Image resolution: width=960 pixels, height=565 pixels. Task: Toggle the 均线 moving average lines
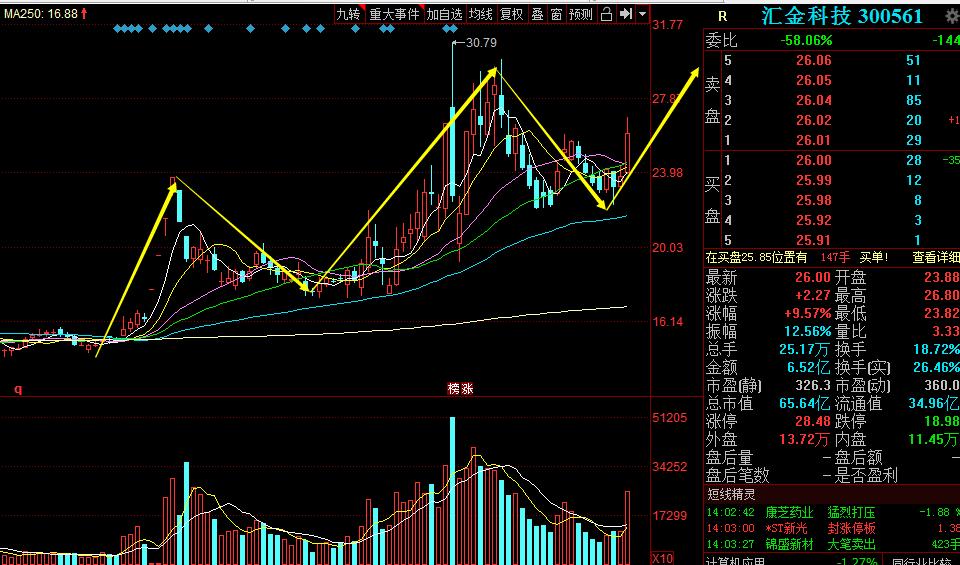(x=481, y=14)
